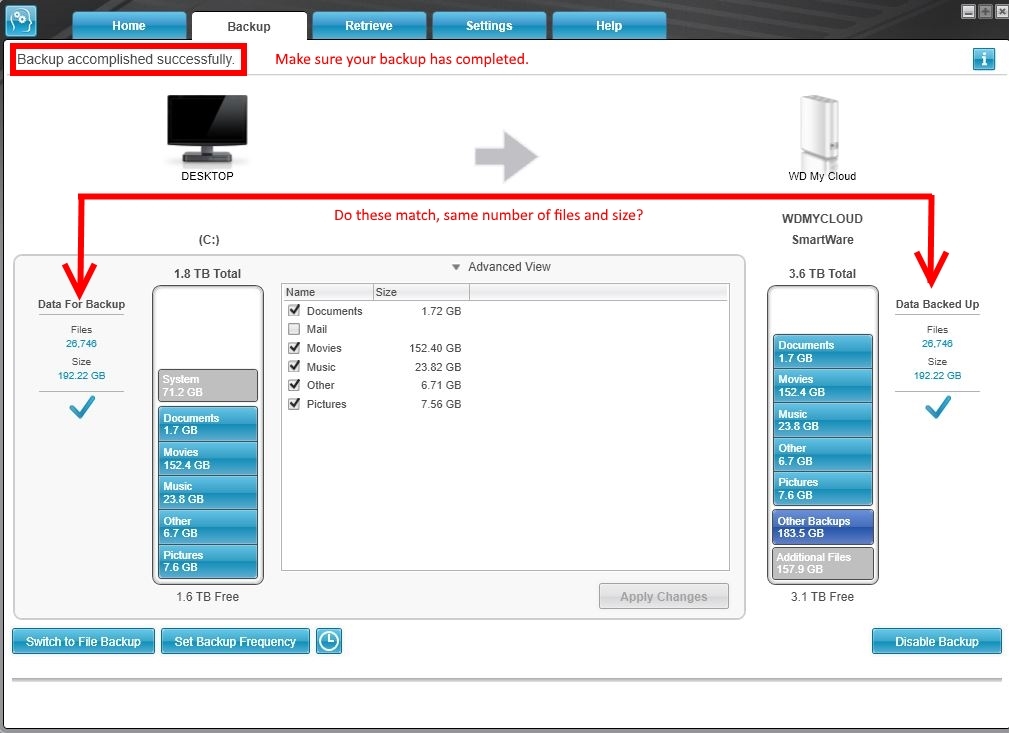Image resolution: width=1009 pixels, height=733 pixels.
Task: Click the Additional Files 157.9 GB segment
Action: pos(822,562)
